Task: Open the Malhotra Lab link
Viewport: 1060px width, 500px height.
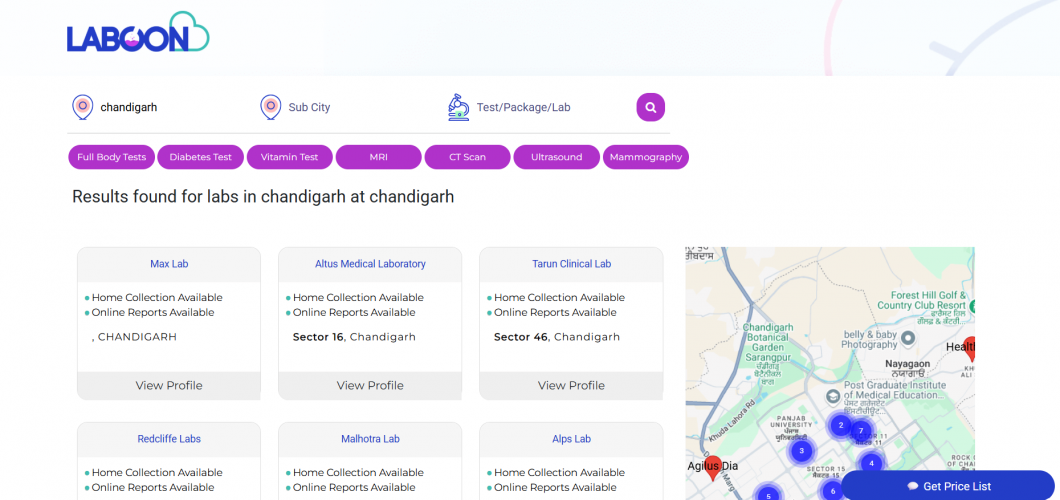Action: coord(370,439)
